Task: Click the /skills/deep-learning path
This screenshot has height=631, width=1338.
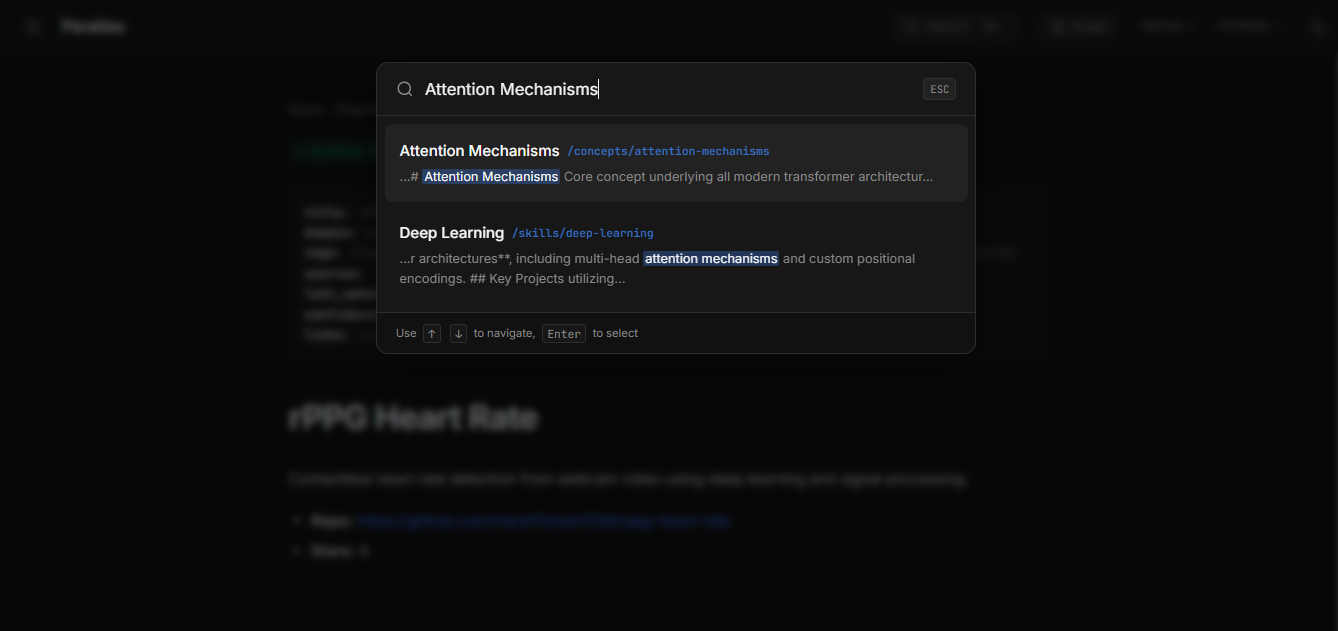Action: click(x=582, y=233)
